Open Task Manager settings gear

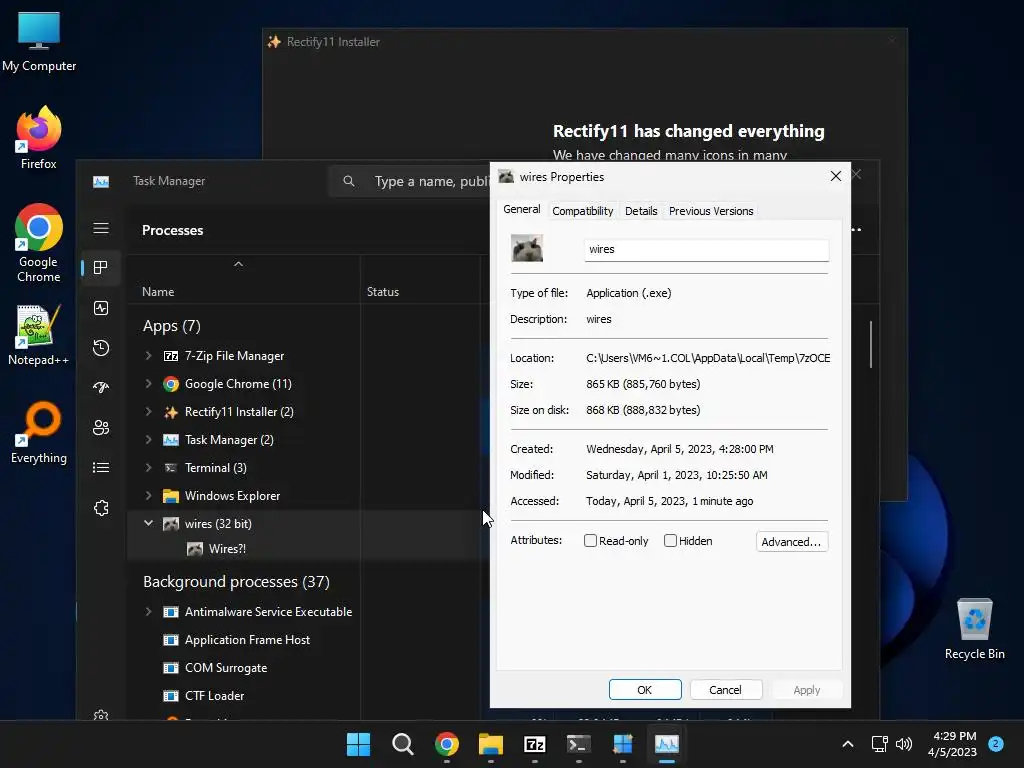tap(101, 714)
